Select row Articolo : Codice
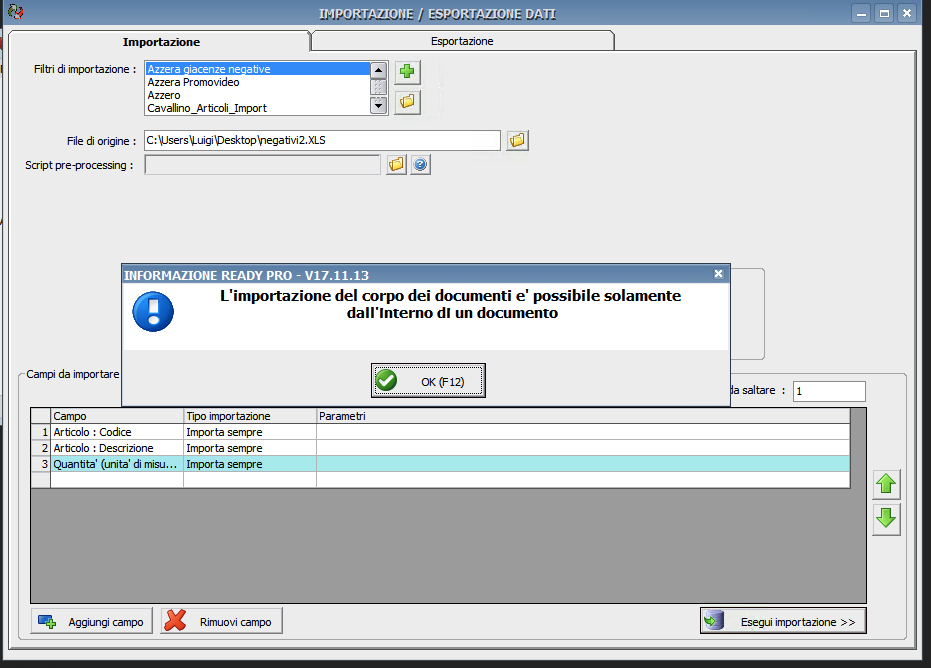 click(x=440, y=432)
